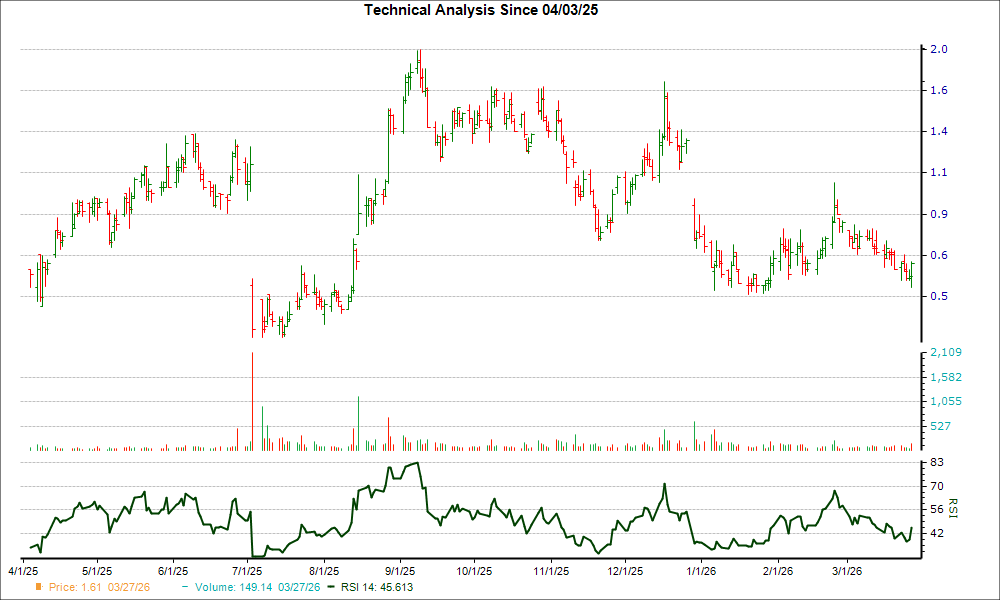Image resolution: width=1000 pixels, height=600 pixels.
Task: Click the RSI 56 axis label
Action: (x=937, y=509)
